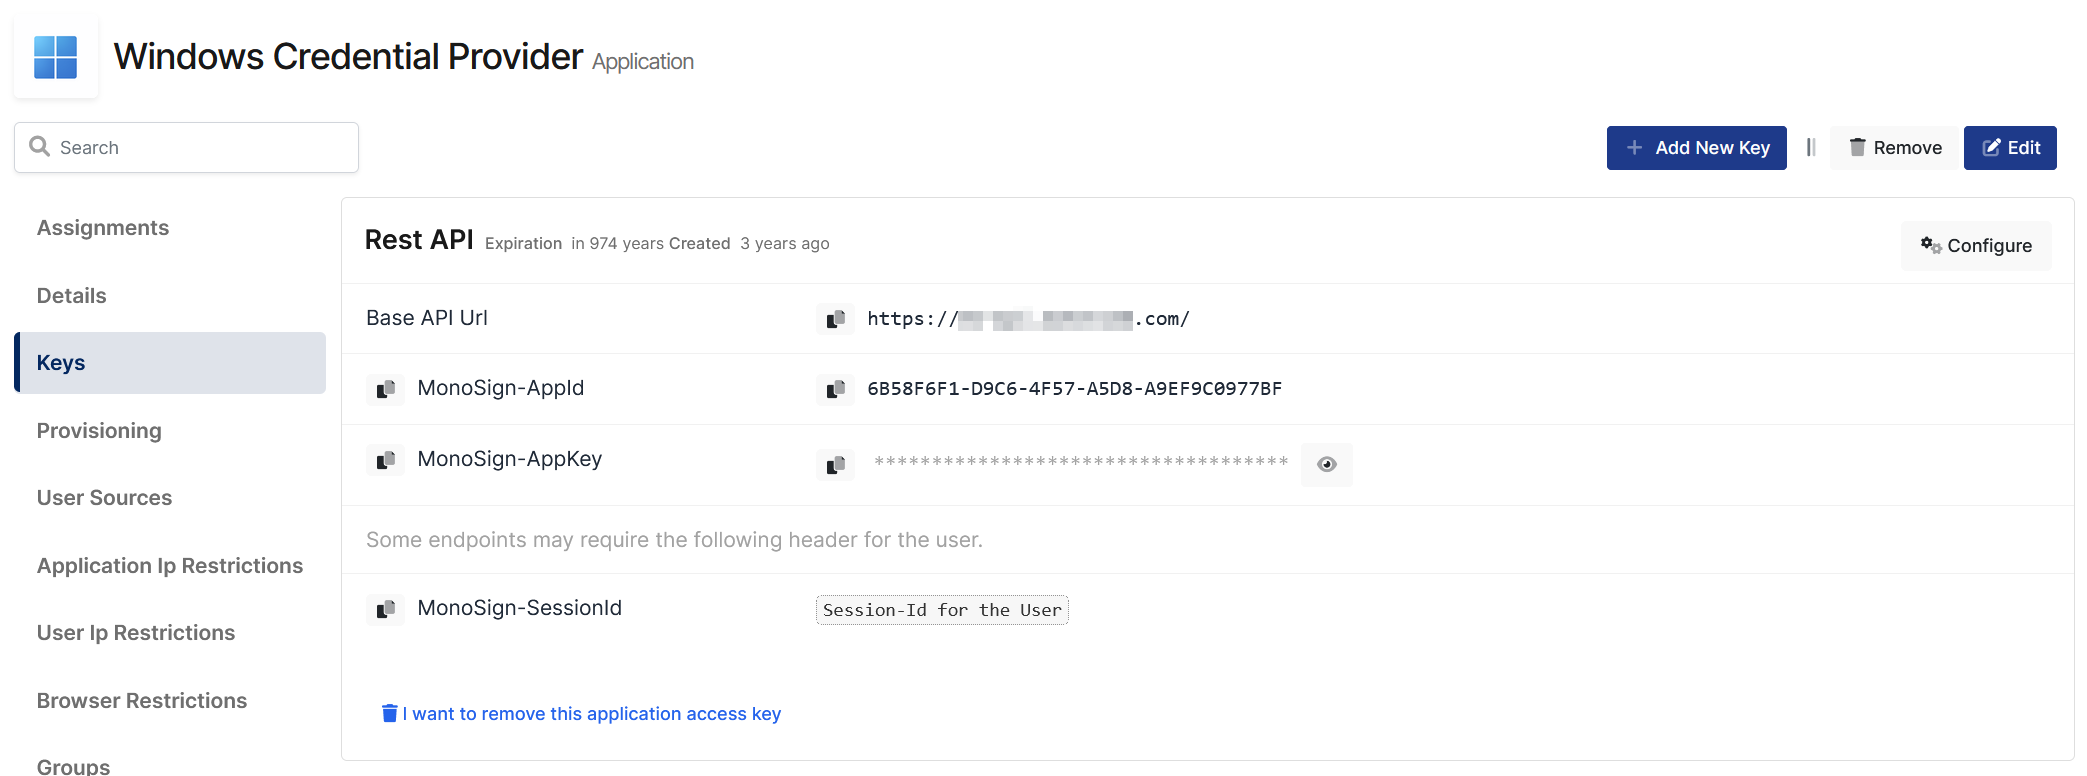Copy the MonoSign-AppKey header name

(385, 460)
